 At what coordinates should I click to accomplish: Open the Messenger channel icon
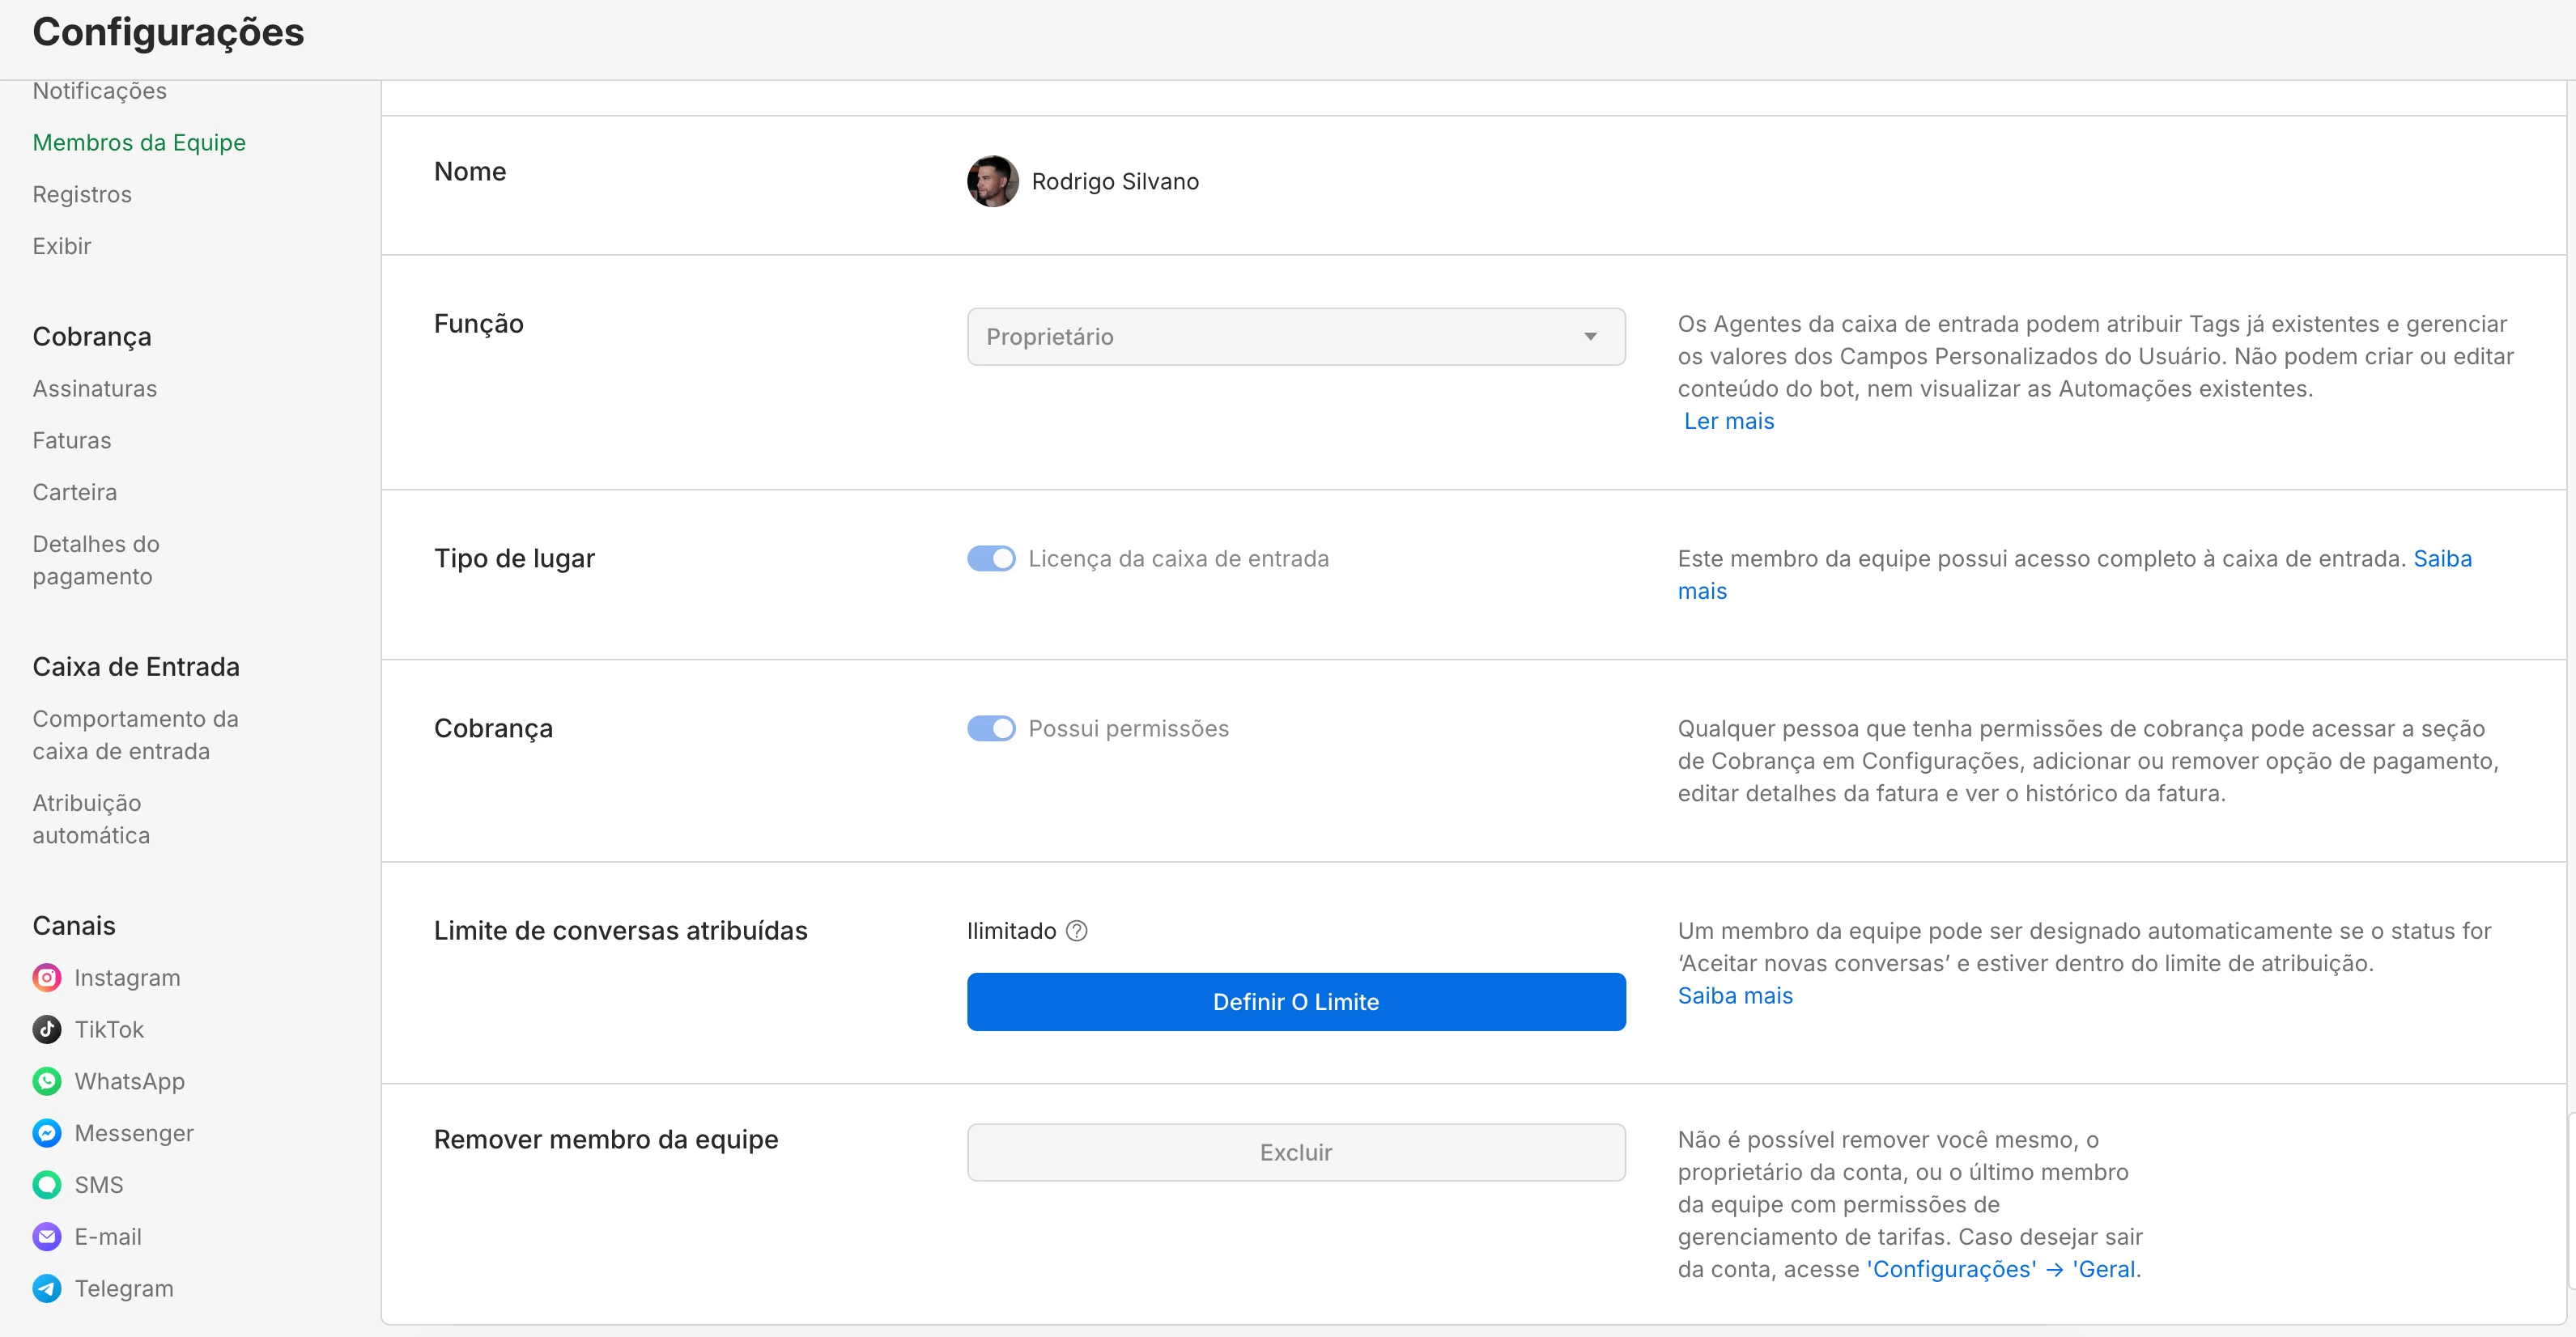(x=46, y=1133)
